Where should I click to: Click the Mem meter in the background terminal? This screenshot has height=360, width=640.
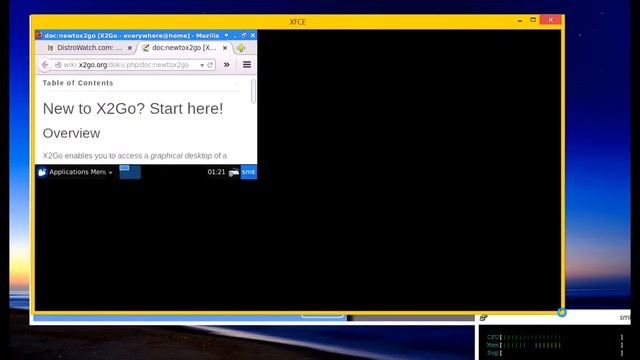click(555, 345)
